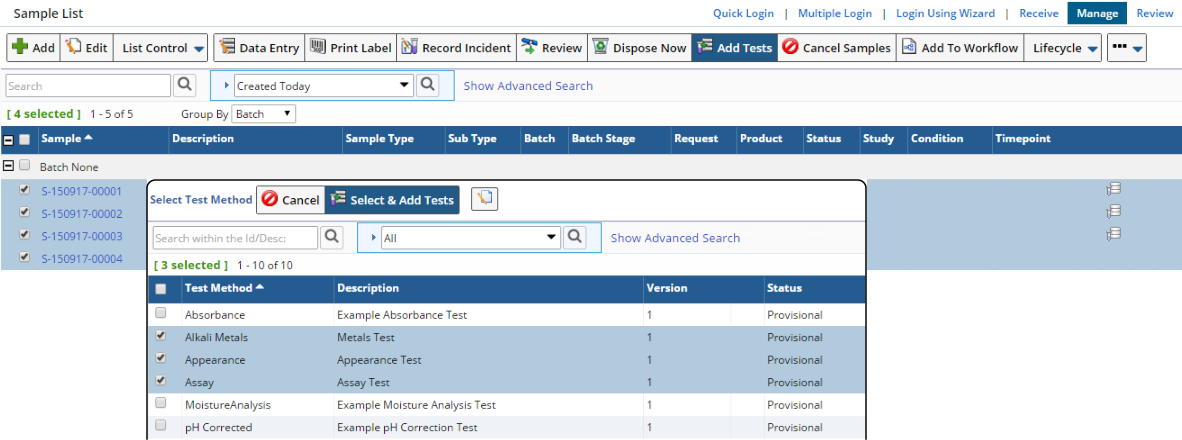Click Quick Login link
The height and width of the screenshot is (440, 1182).
tap(743, 13)
